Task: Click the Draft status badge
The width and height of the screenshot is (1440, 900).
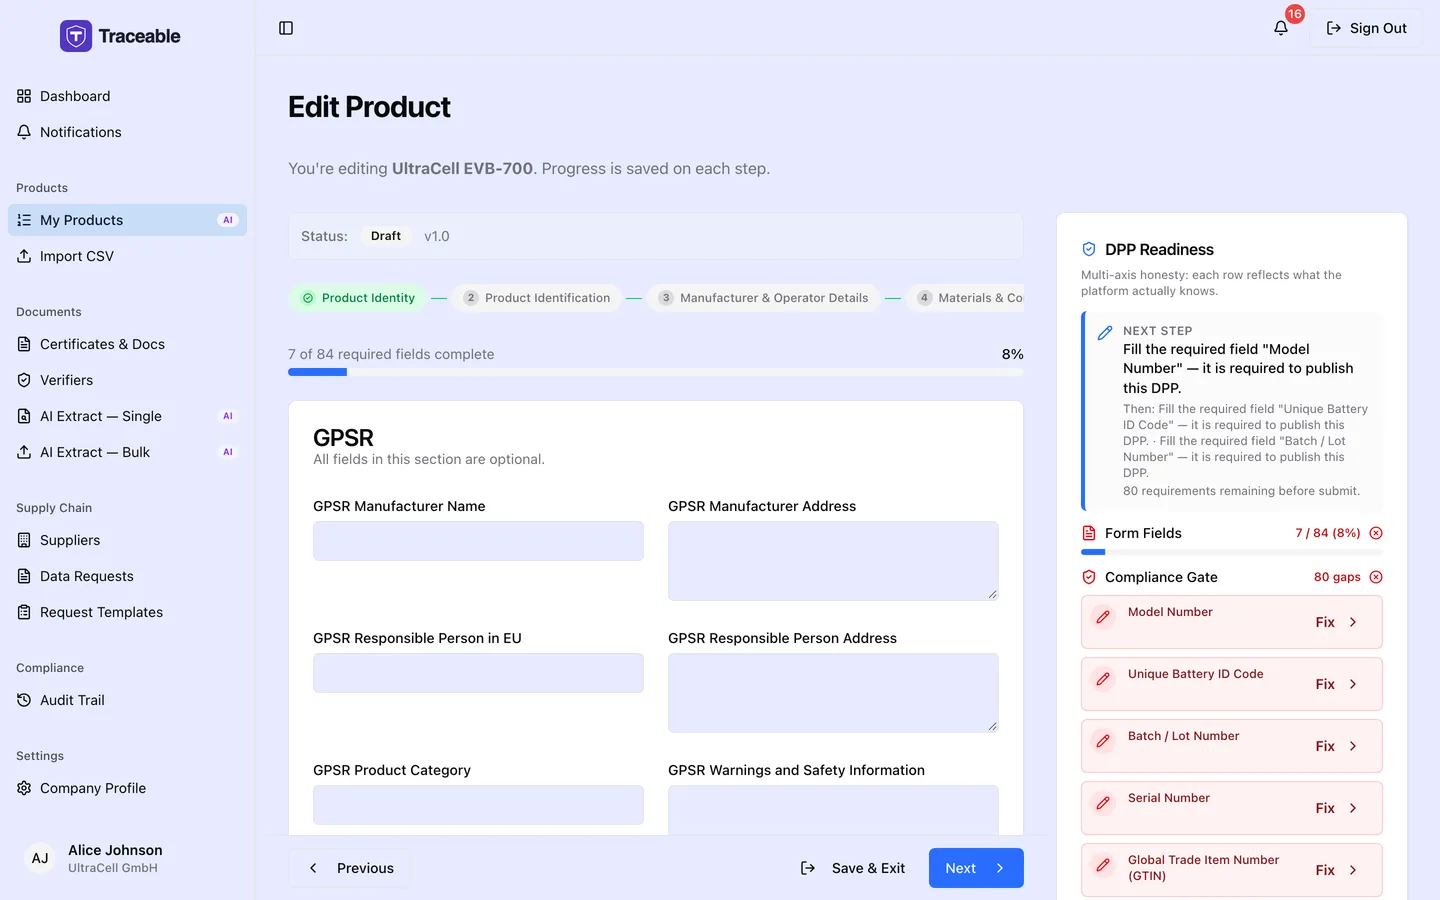Action: click(x=386, y=236)
